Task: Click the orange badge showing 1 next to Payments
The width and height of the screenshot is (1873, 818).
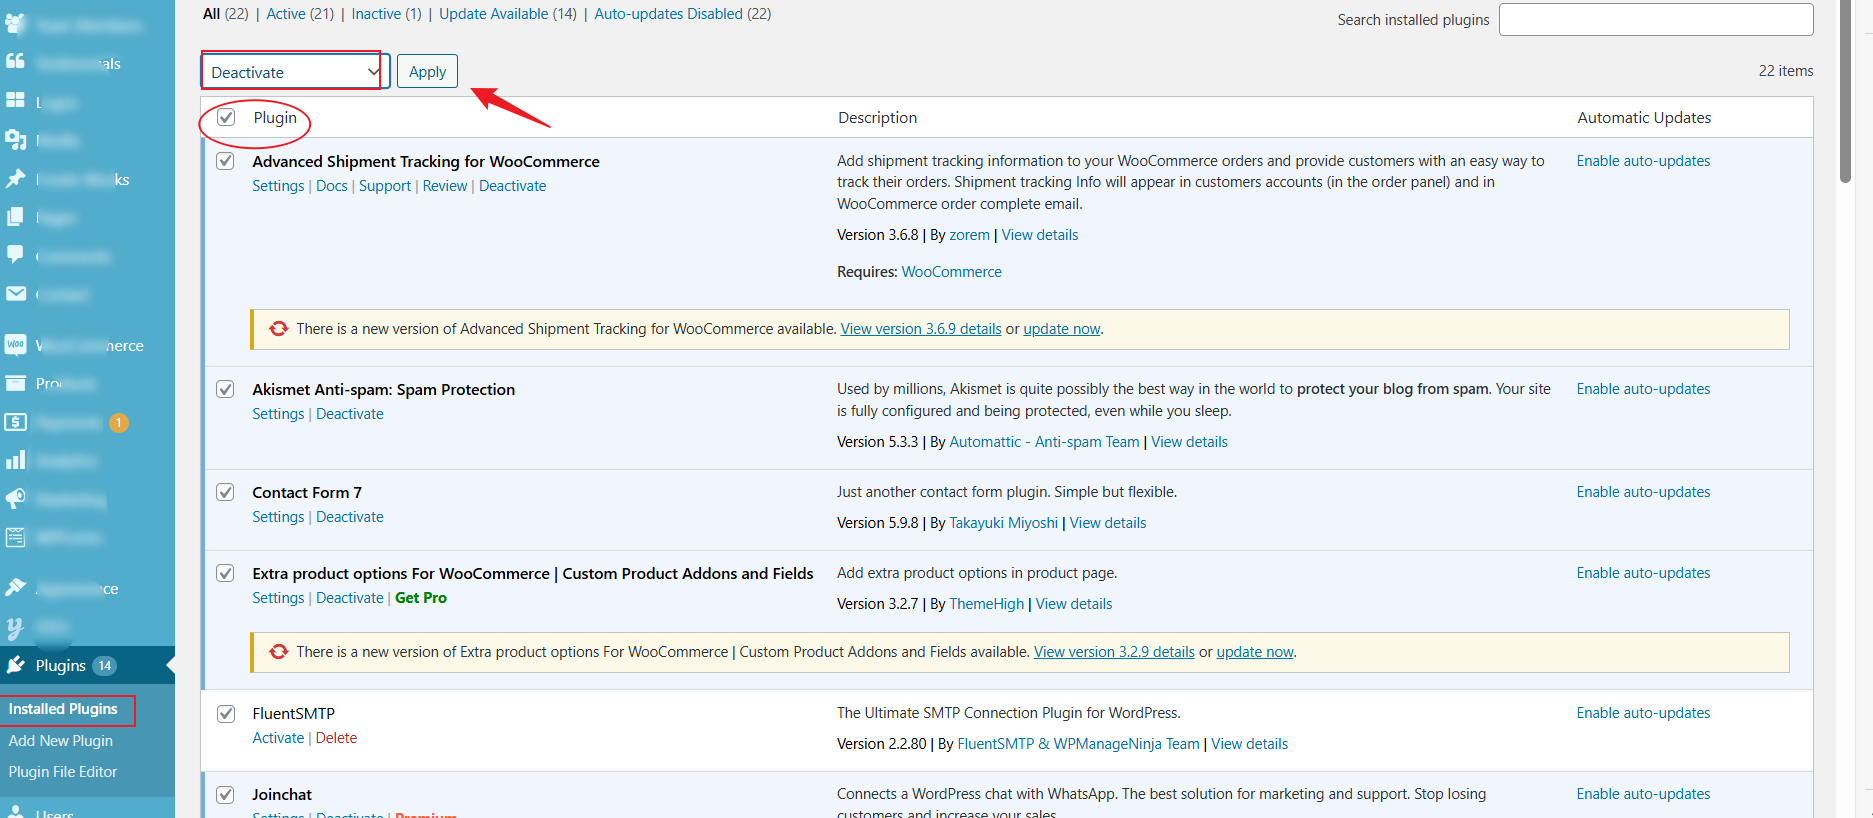Action: [118, 423]
